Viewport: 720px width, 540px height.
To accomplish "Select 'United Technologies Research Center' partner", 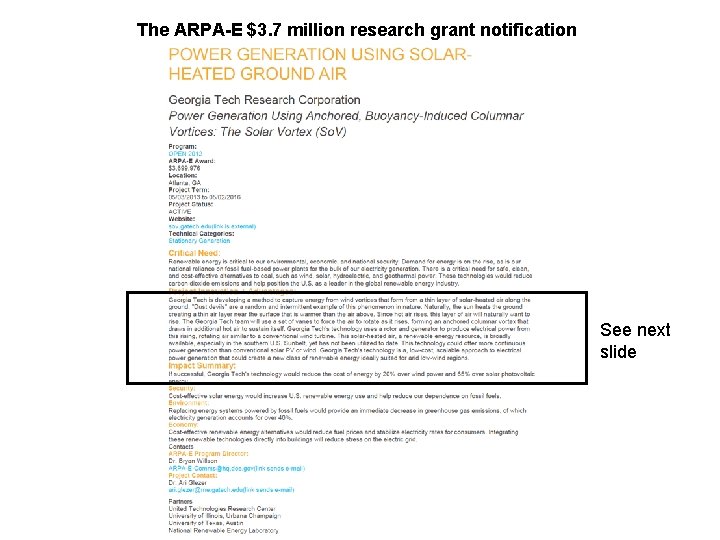I will tap(222, 509).
